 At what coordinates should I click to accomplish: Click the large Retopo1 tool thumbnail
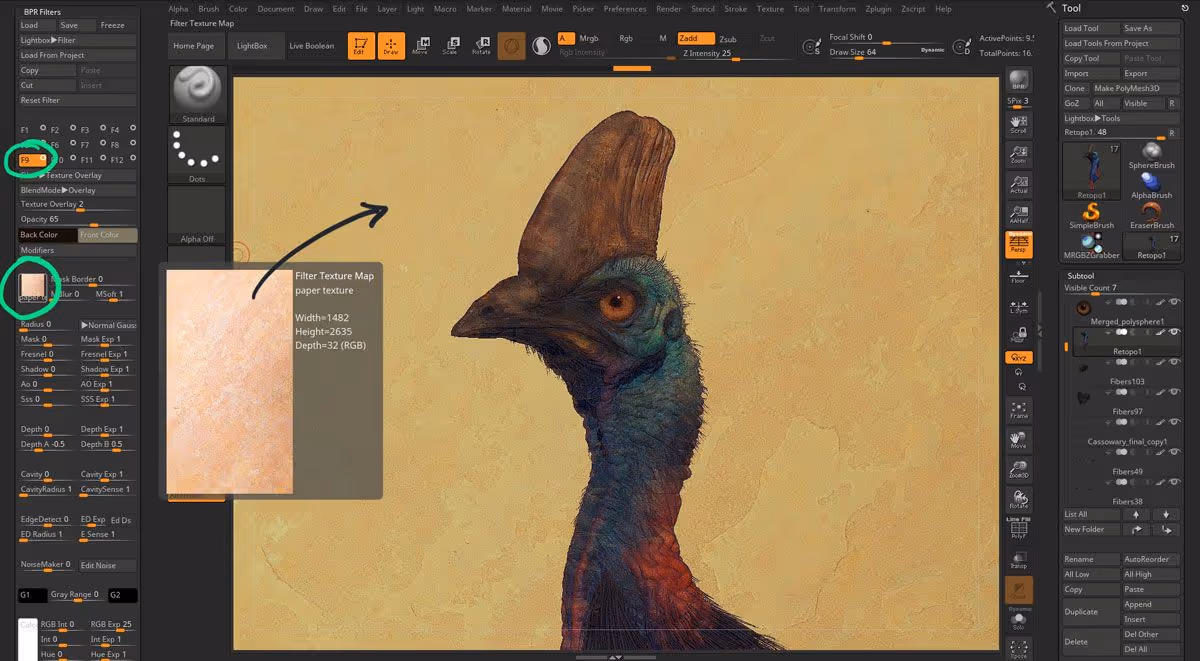(x=1091, y=171)
